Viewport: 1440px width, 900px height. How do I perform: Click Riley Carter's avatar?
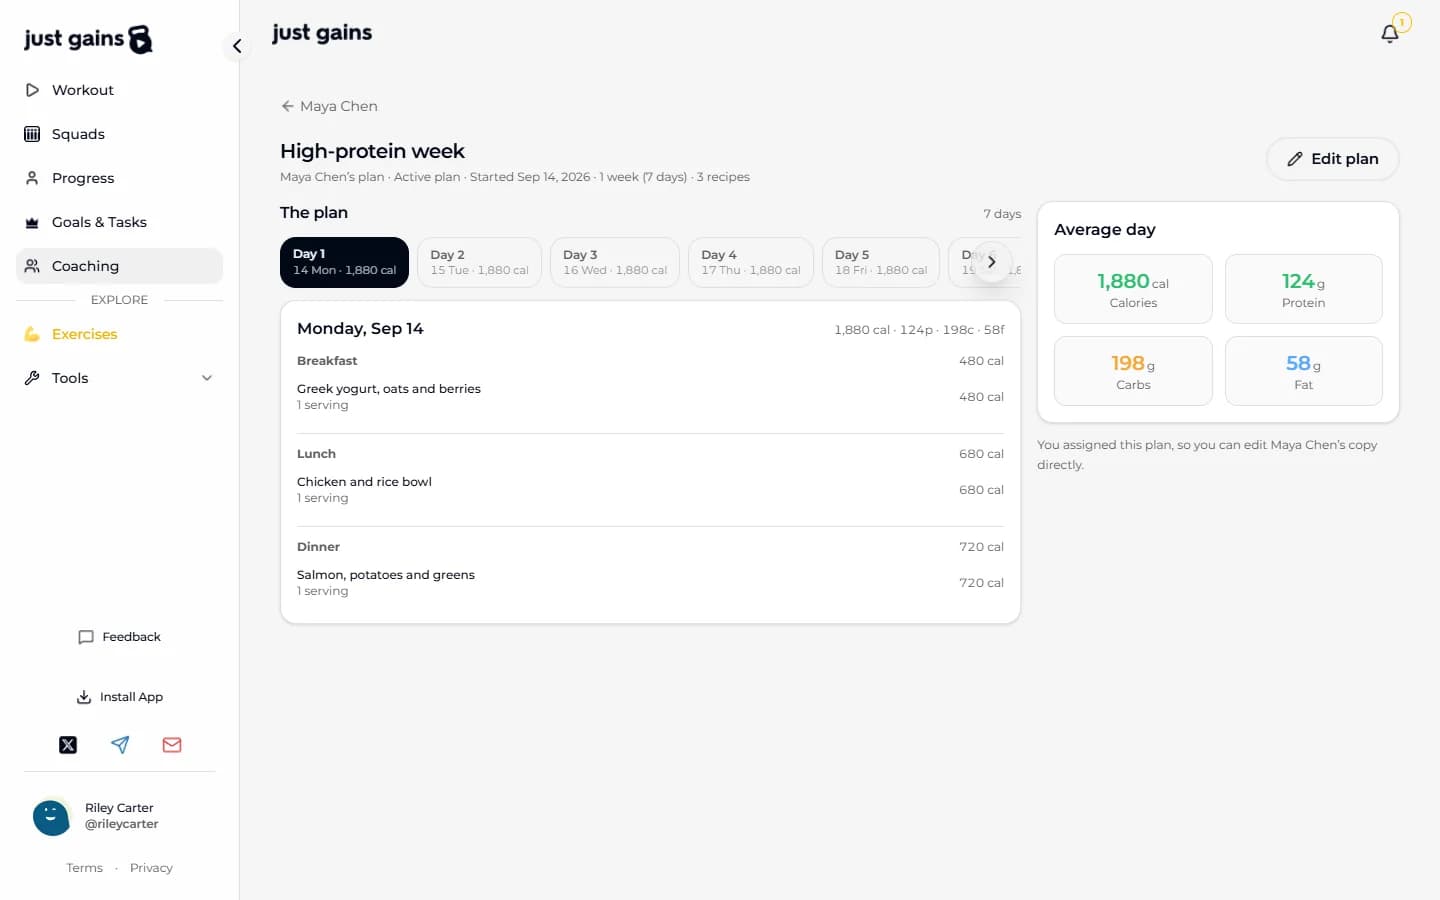[x=51, y=817]
